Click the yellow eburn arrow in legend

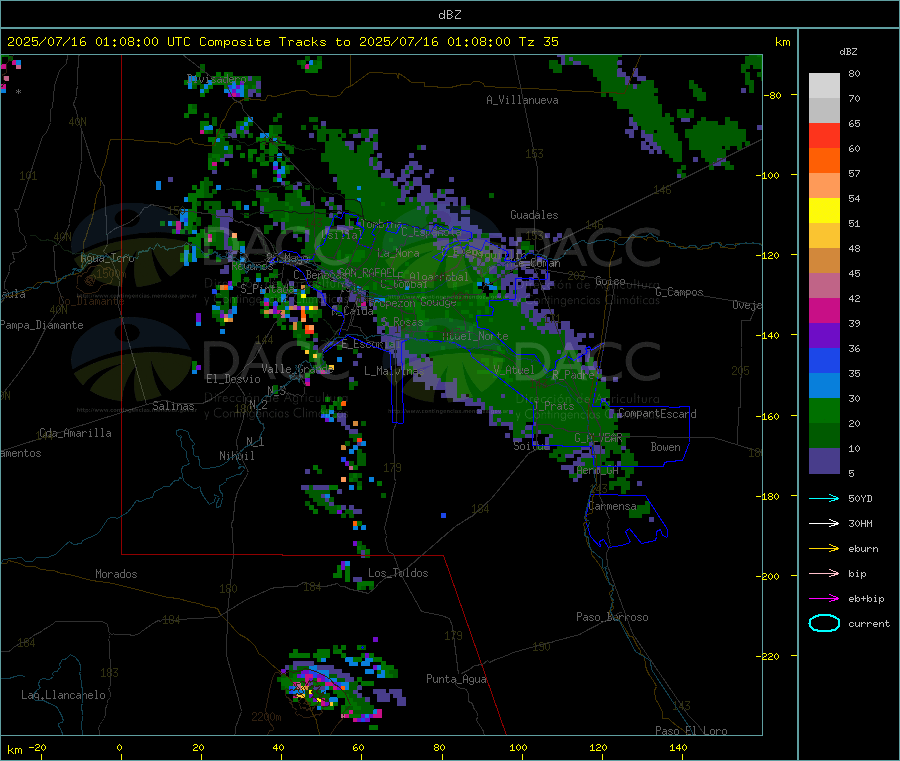pos(824,549)
